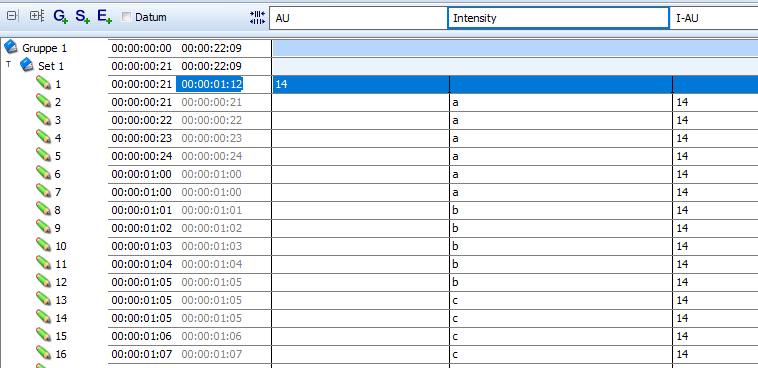This screenshot has height=368, width=758.
Task: Click pencil icon of event 16
Action: (x=44, y=353)
